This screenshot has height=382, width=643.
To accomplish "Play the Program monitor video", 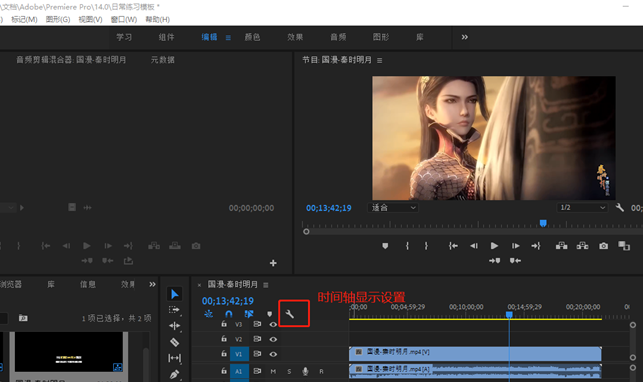I will pos(494,246).
